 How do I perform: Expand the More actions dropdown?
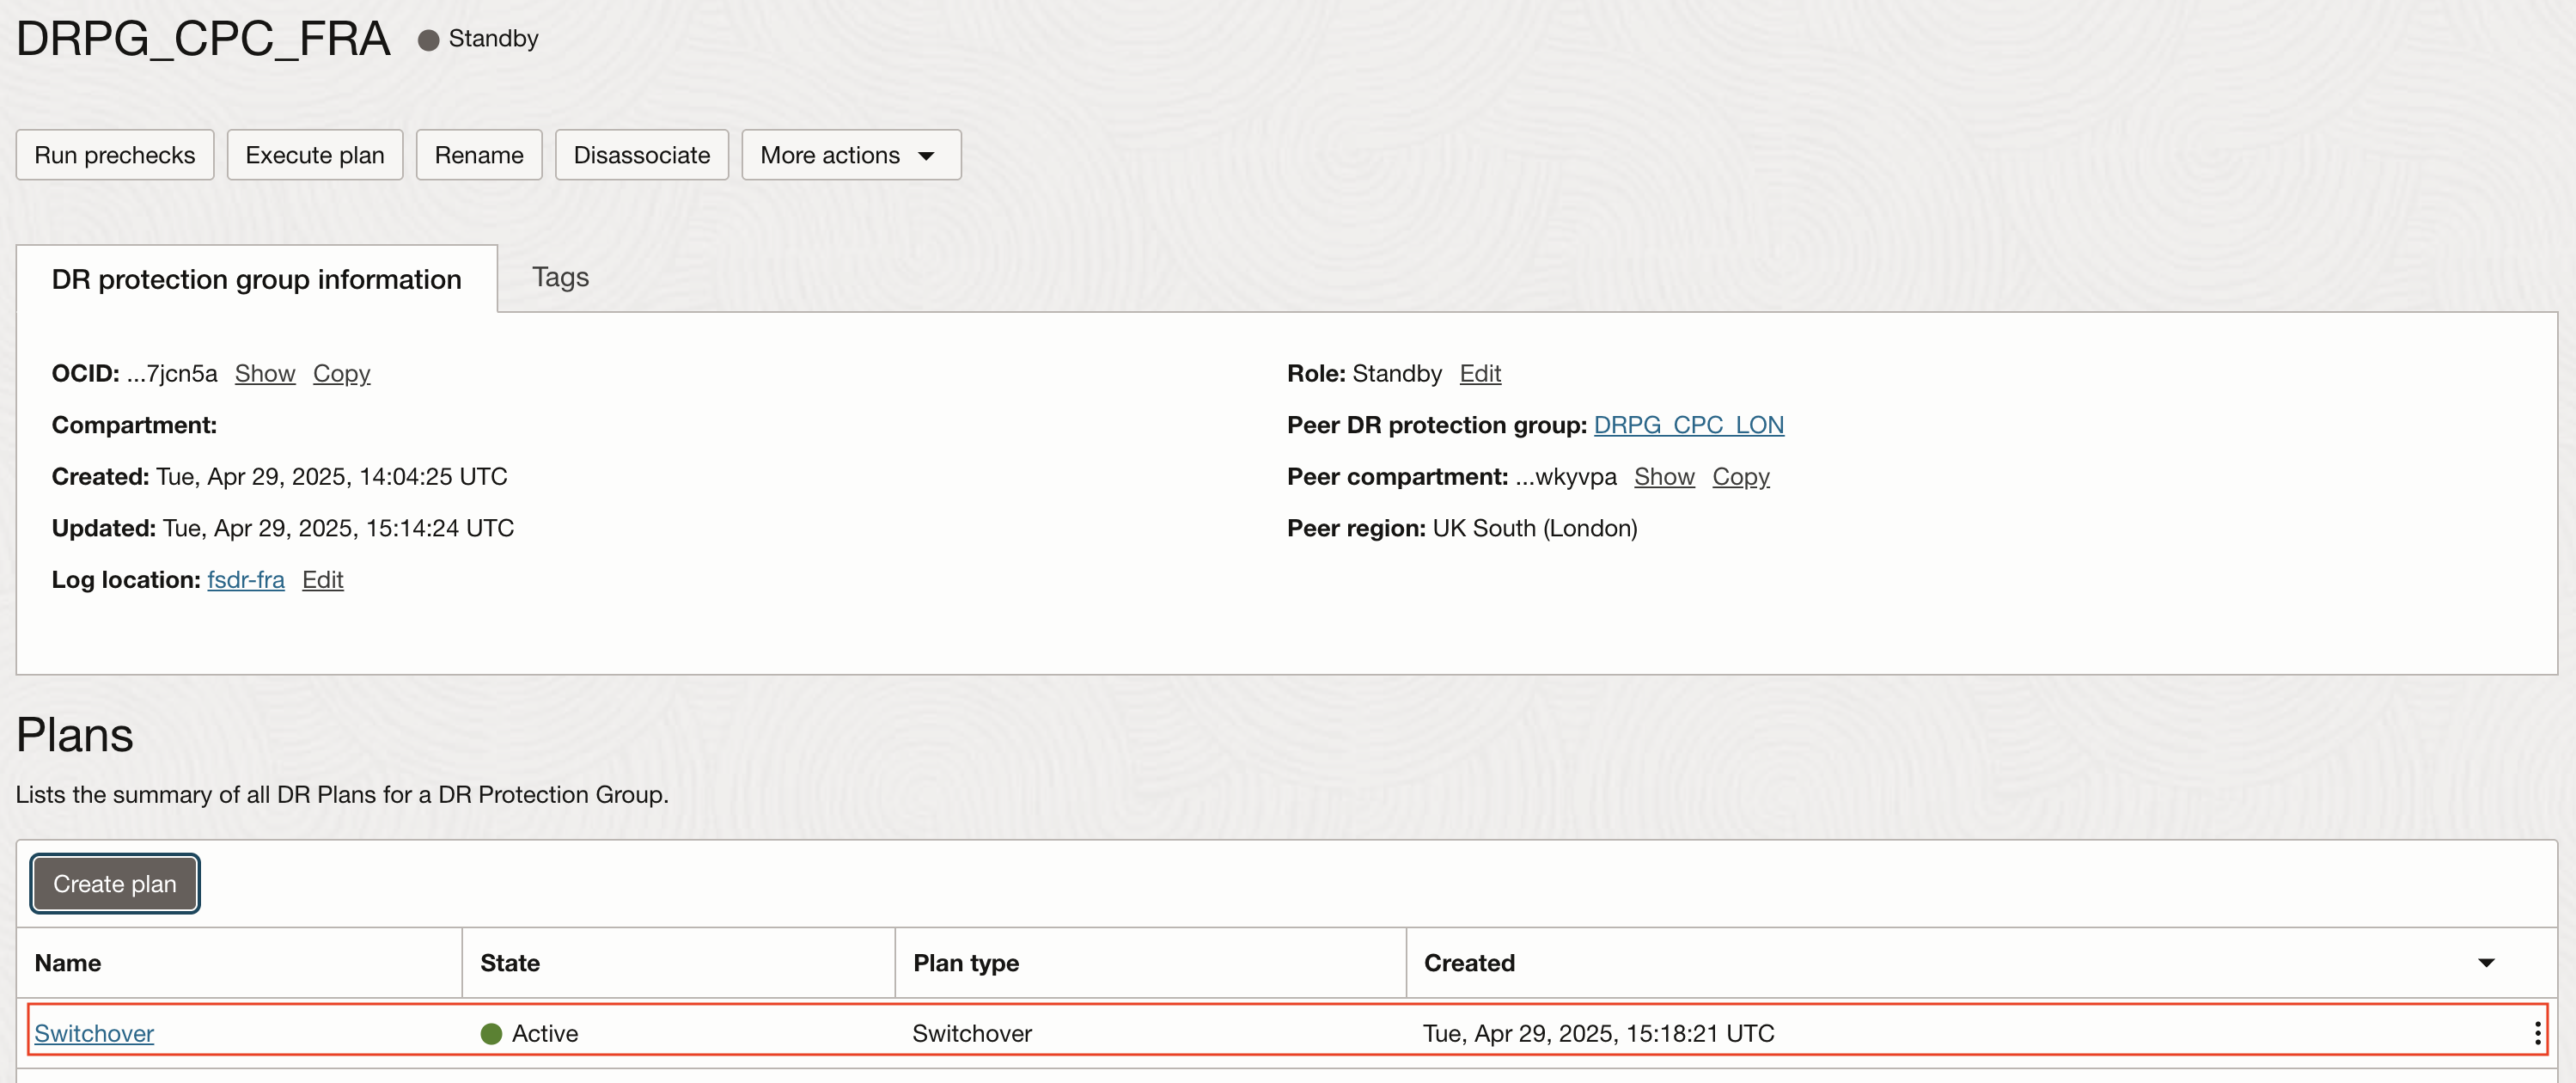click(x=850, y=155)
